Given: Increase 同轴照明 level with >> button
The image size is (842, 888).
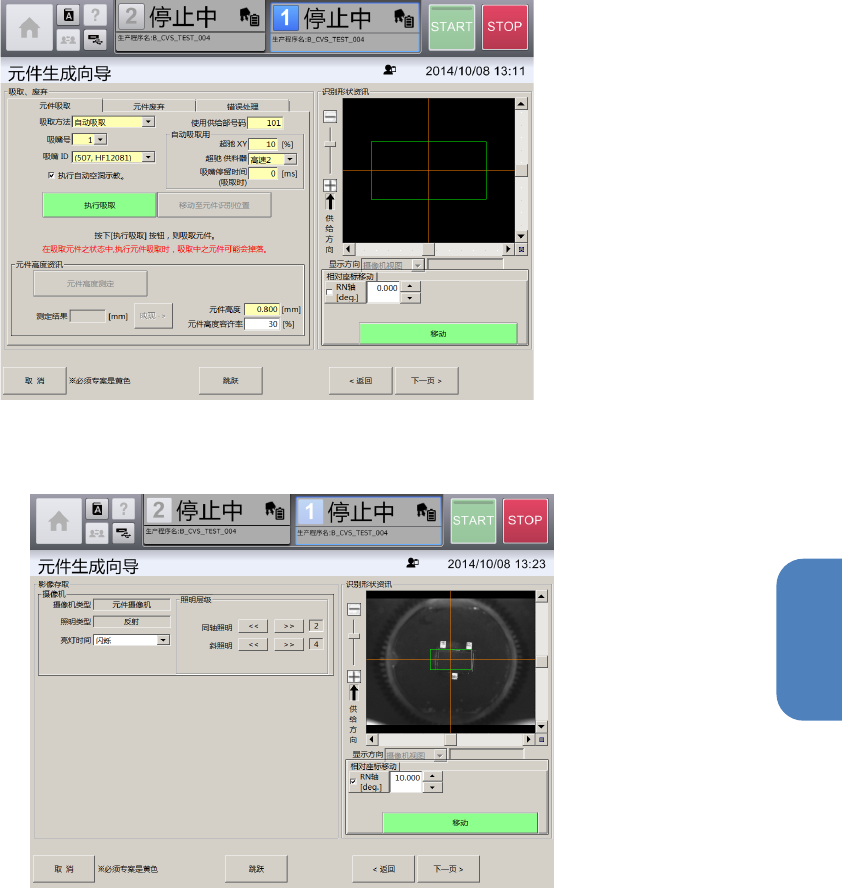Looking at the screenshot, I should tap(289, 626).
